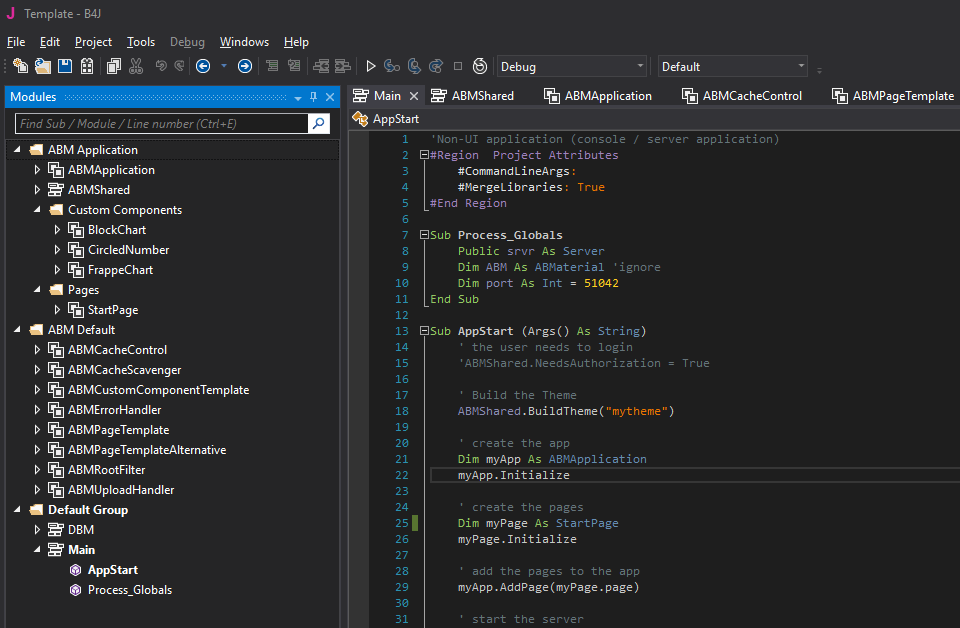Click the Open project folder icon
Viewport: 960px width, 628px height.
pyautogui.click(x=42, y=66)
